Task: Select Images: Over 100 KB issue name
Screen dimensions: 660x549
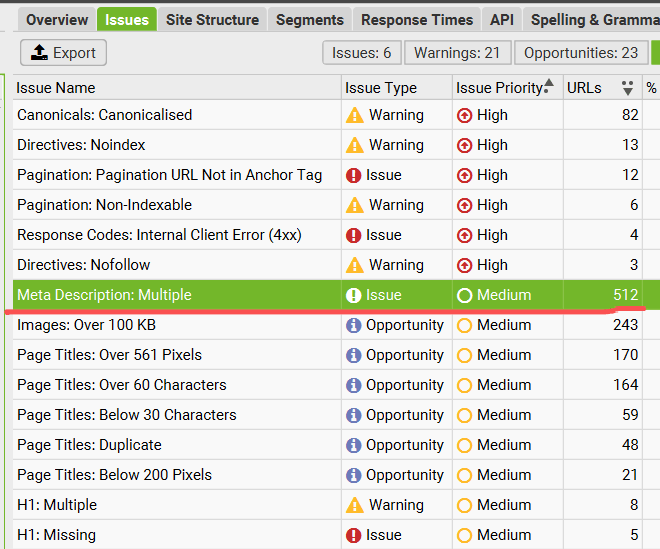Action: [86, 325]
